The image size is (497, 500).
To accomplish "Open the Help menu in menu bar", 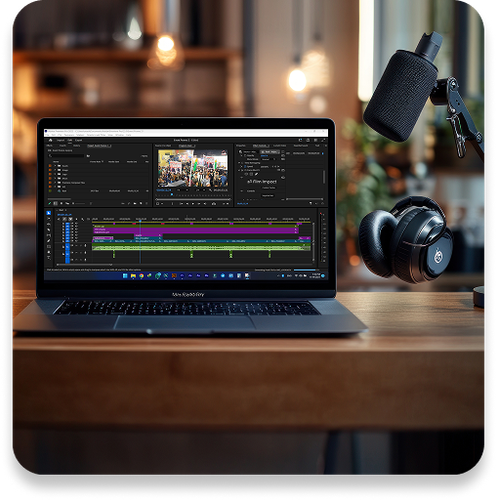I will (x=128, y=135).
